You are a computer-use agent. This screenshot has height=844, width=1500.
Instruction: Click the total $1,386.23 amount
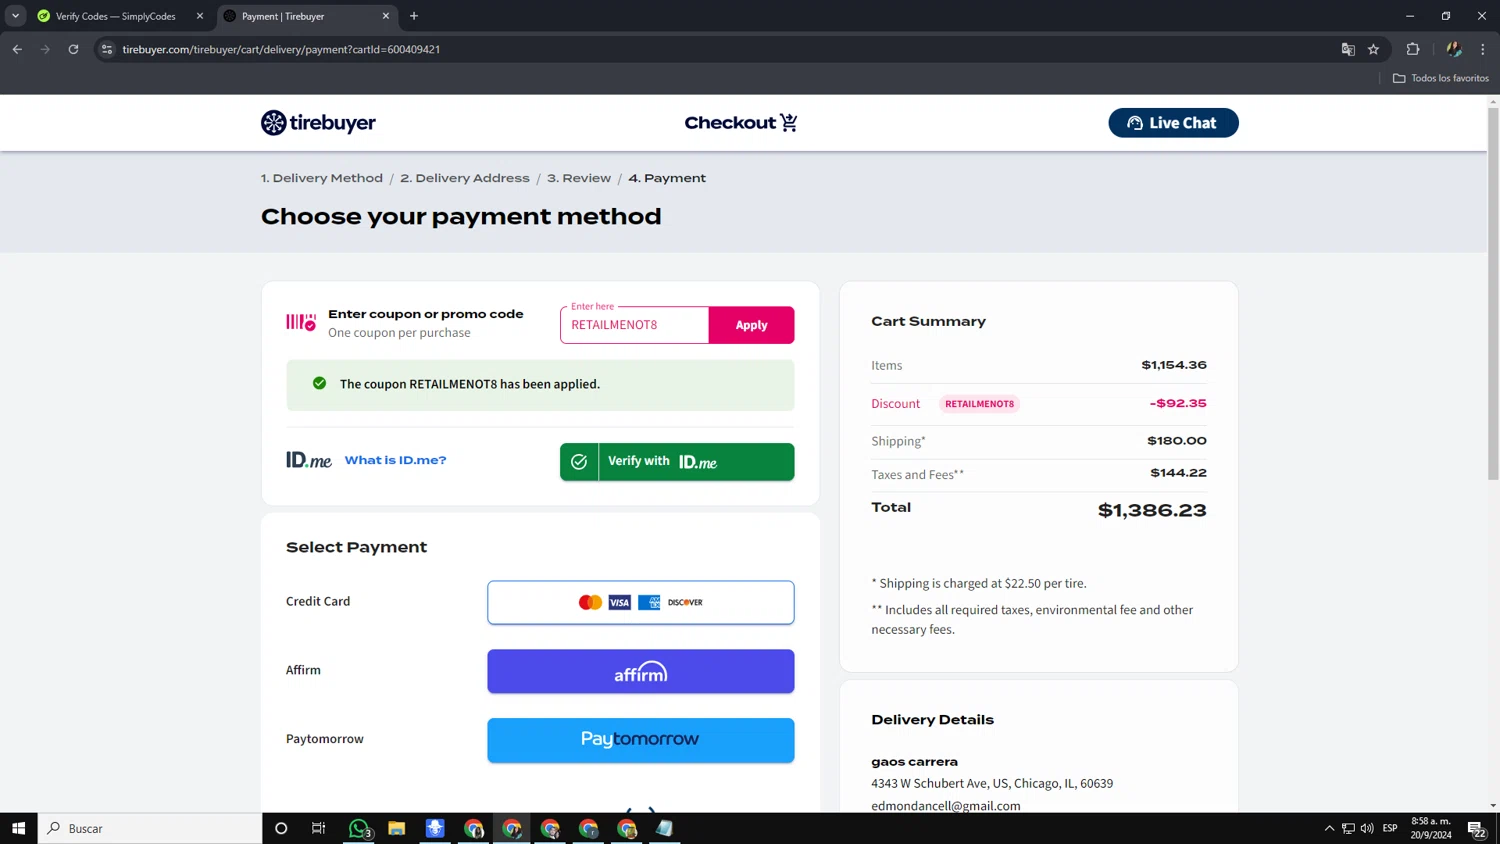[1152, 510]
